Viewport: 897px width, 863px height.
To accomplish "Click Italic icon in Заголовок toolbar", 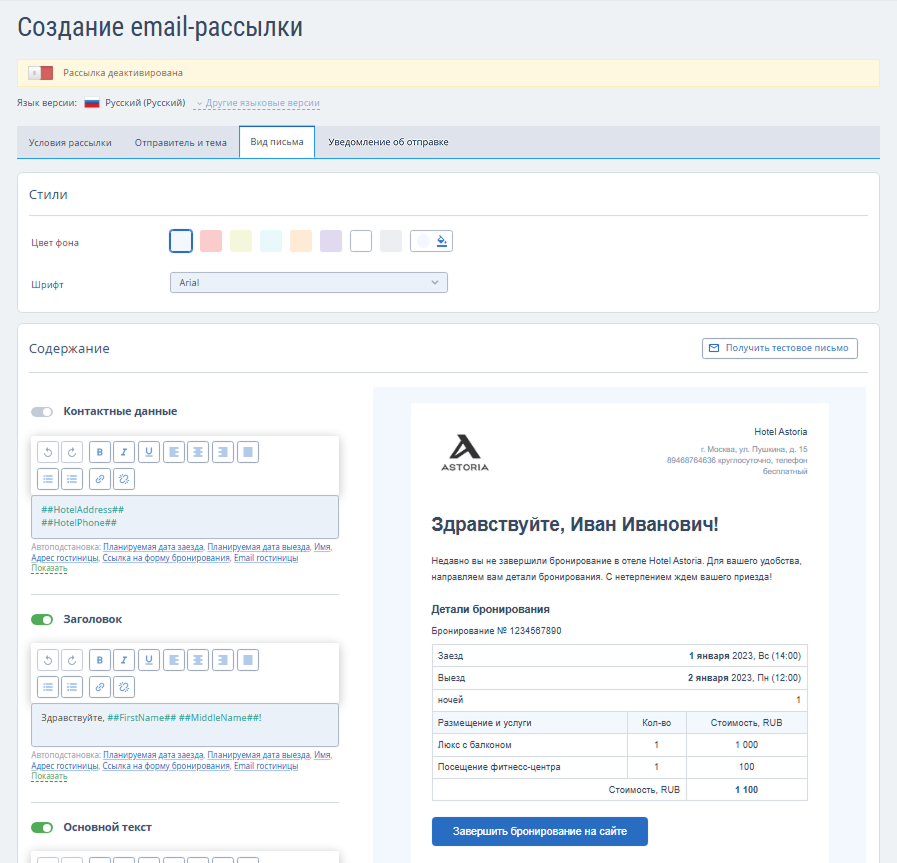I will (124, 660).
